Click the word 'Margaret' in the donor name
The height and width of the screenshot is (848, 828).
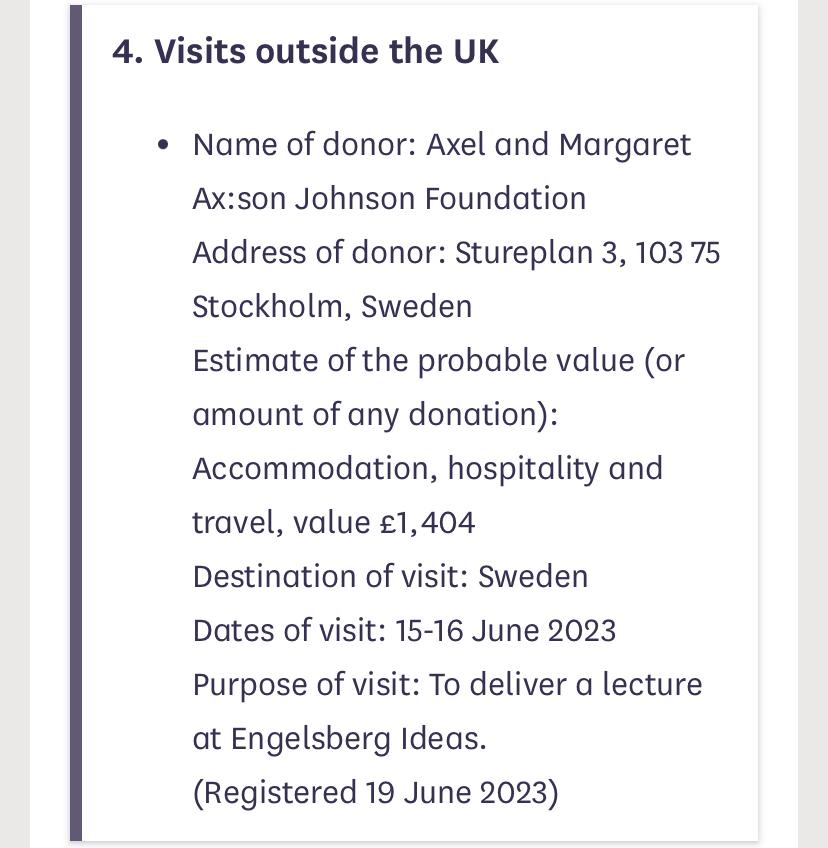click(625, 145)
